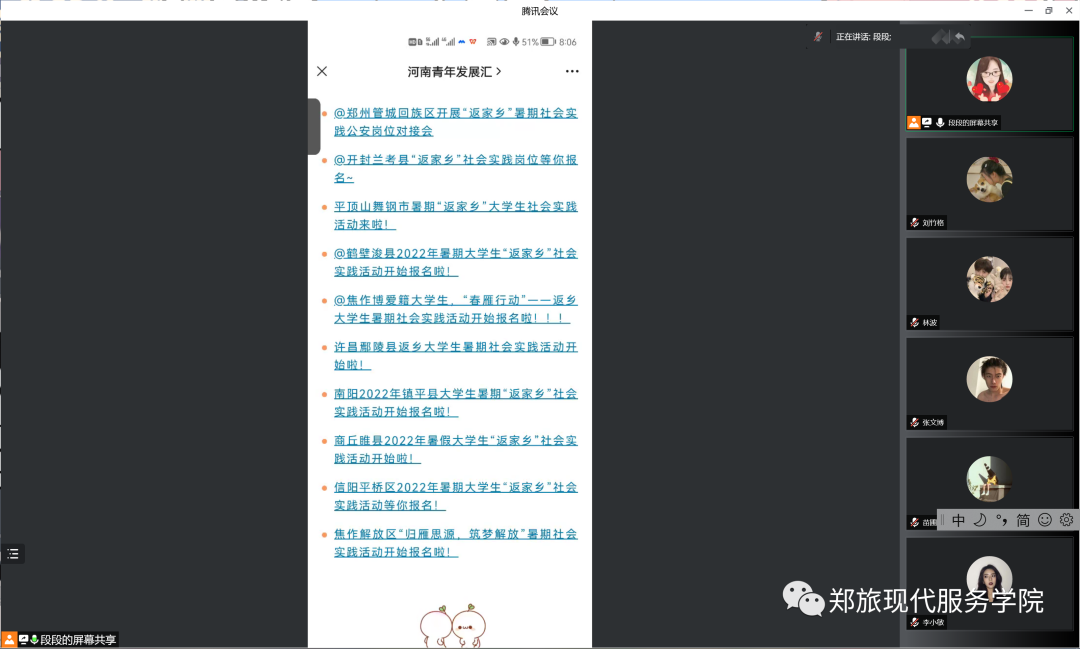Click the gray collapse handle left of article
The width and height of the screenshot is (1080, 649).
(314, 126)
